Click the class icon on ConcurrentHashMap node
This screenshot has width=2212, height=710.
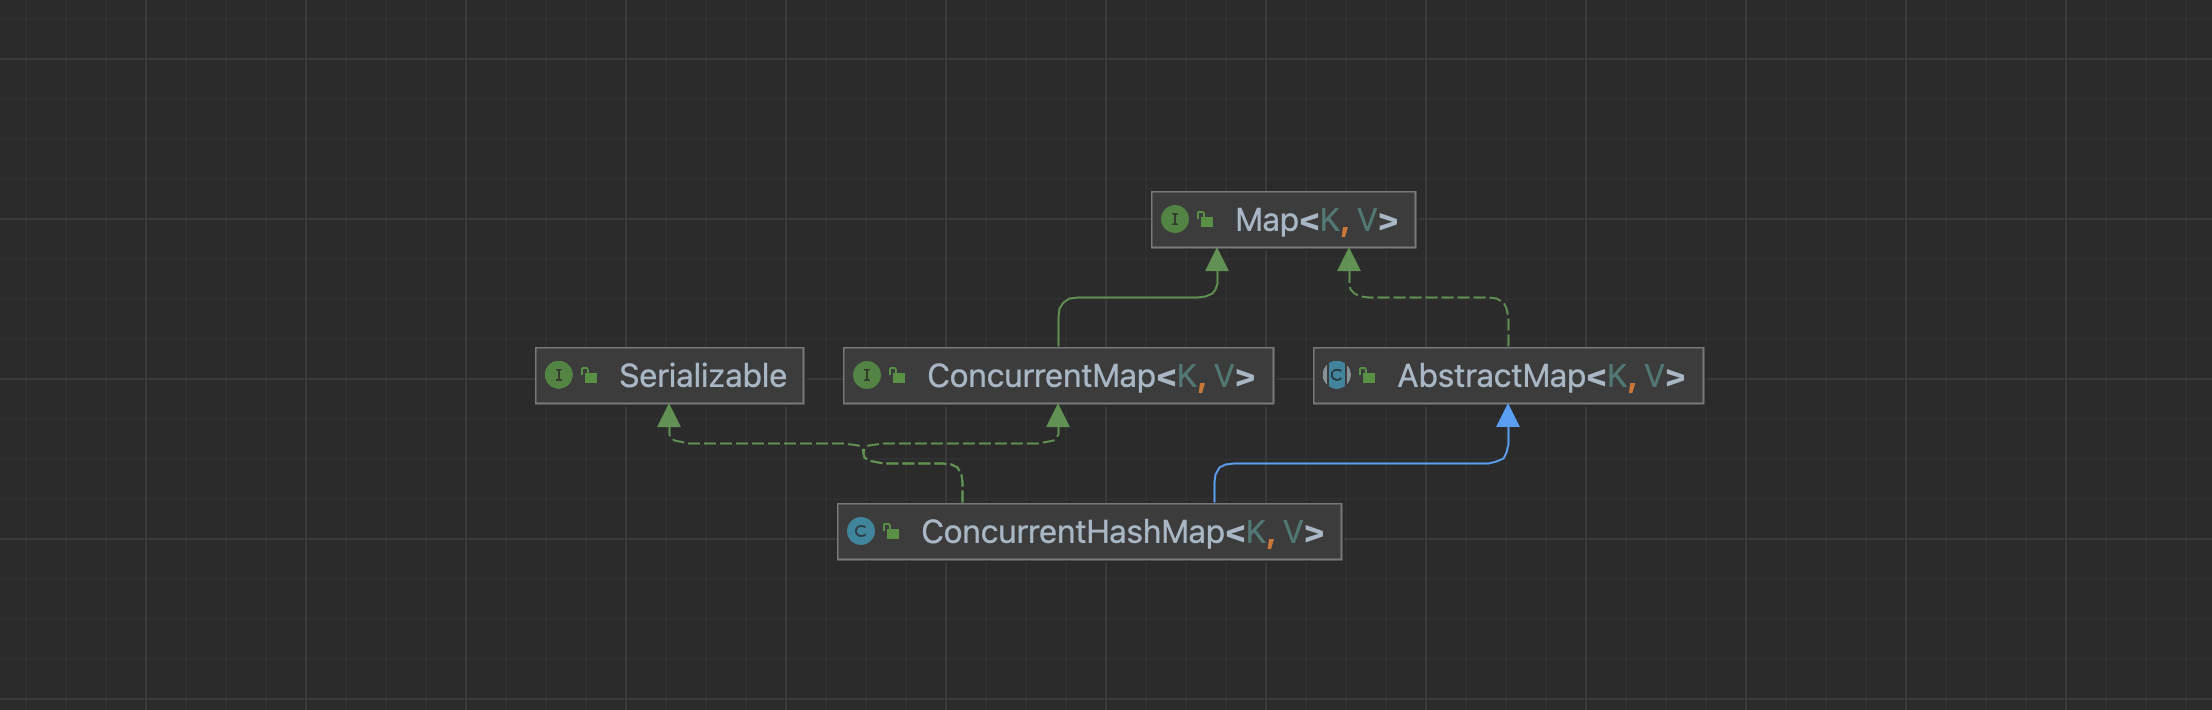[861, 531]
